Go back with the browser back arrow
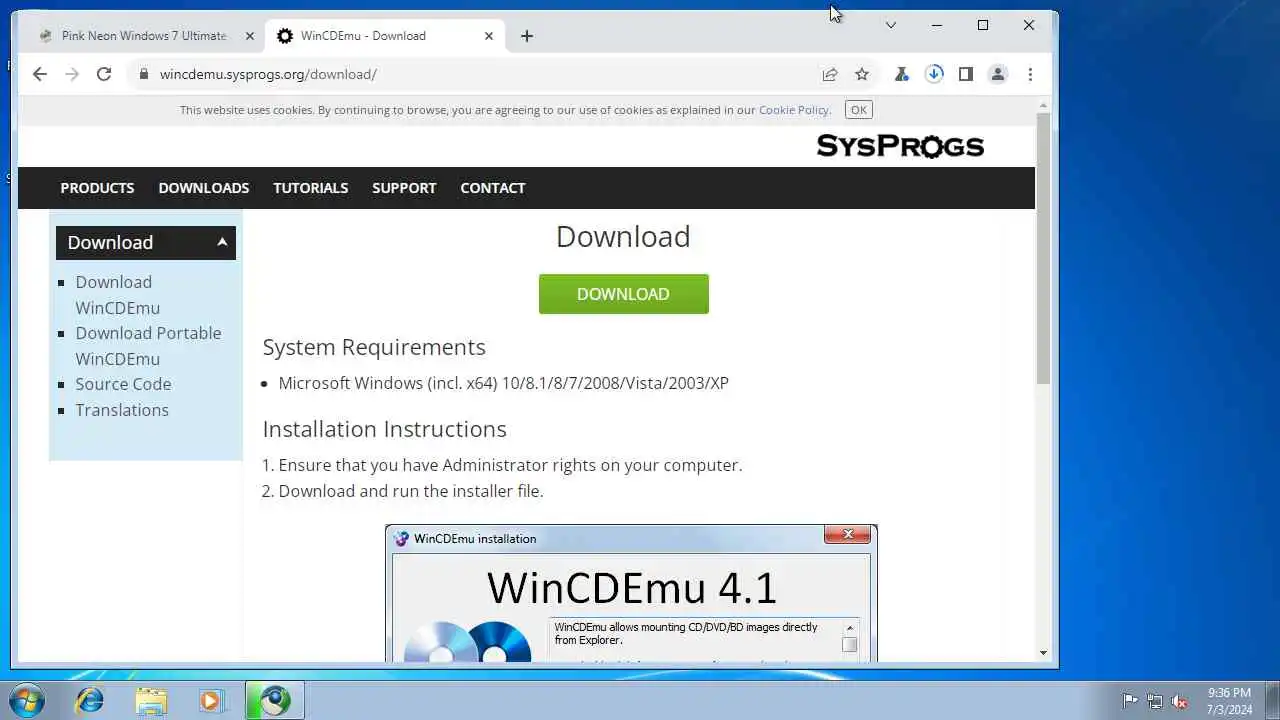This screenshot has width=1280, height=720. (39, 74)
